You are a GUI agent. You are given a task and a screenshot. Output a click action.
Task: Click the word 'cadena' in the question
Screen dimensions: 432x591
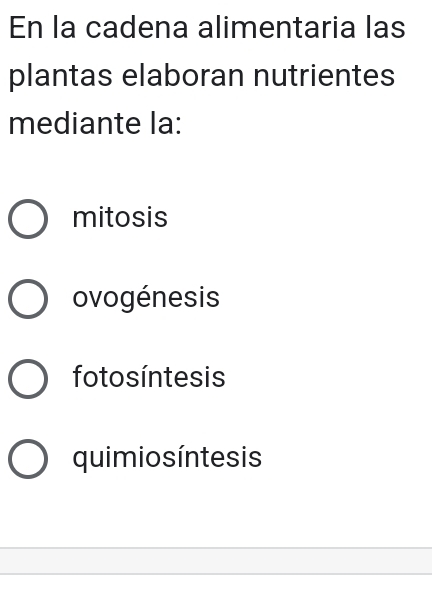[x=136, y=28]
